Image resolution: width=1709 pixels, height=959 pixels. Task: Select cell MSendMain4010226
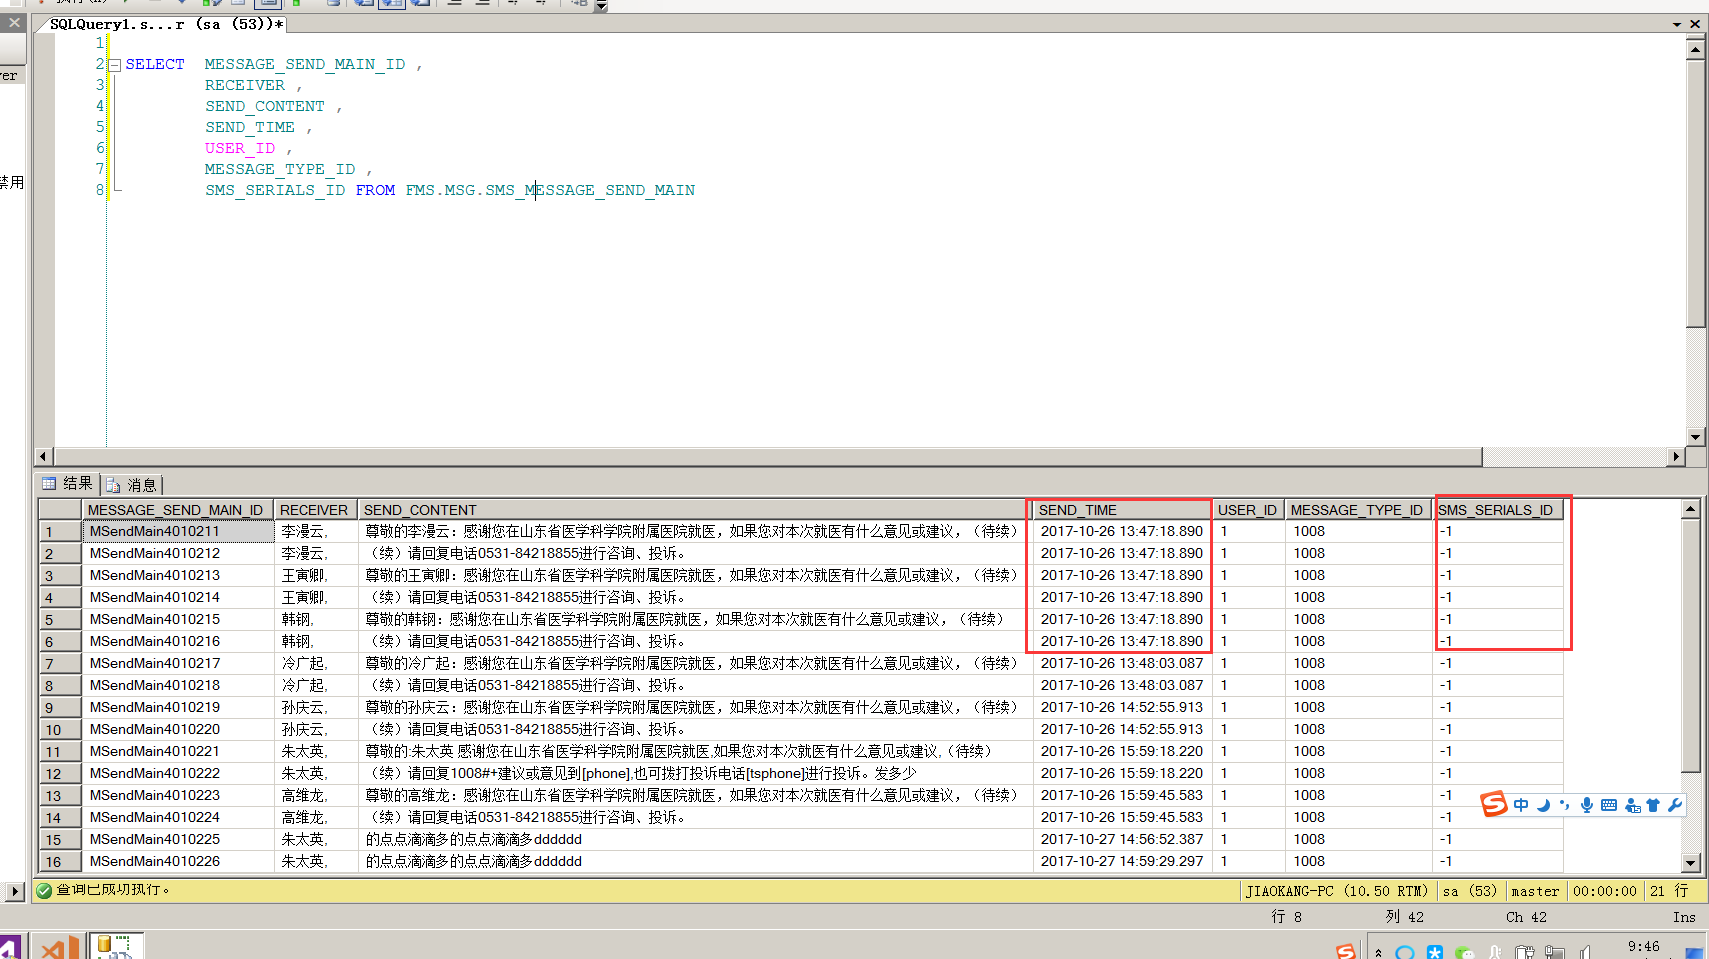178,862
